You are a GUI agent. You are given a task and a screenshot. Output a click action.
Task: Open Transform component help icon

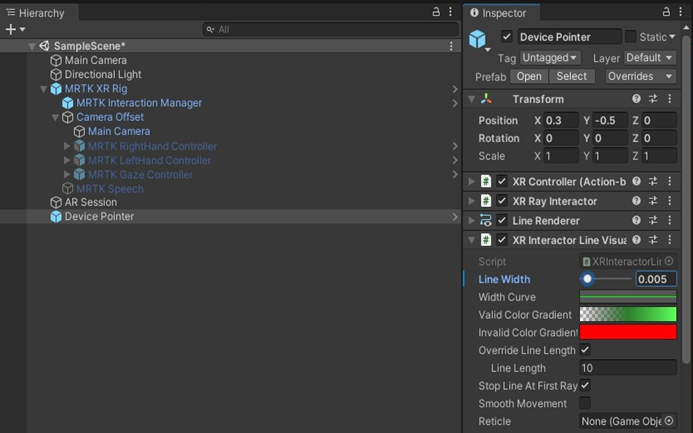coord(636,99)
